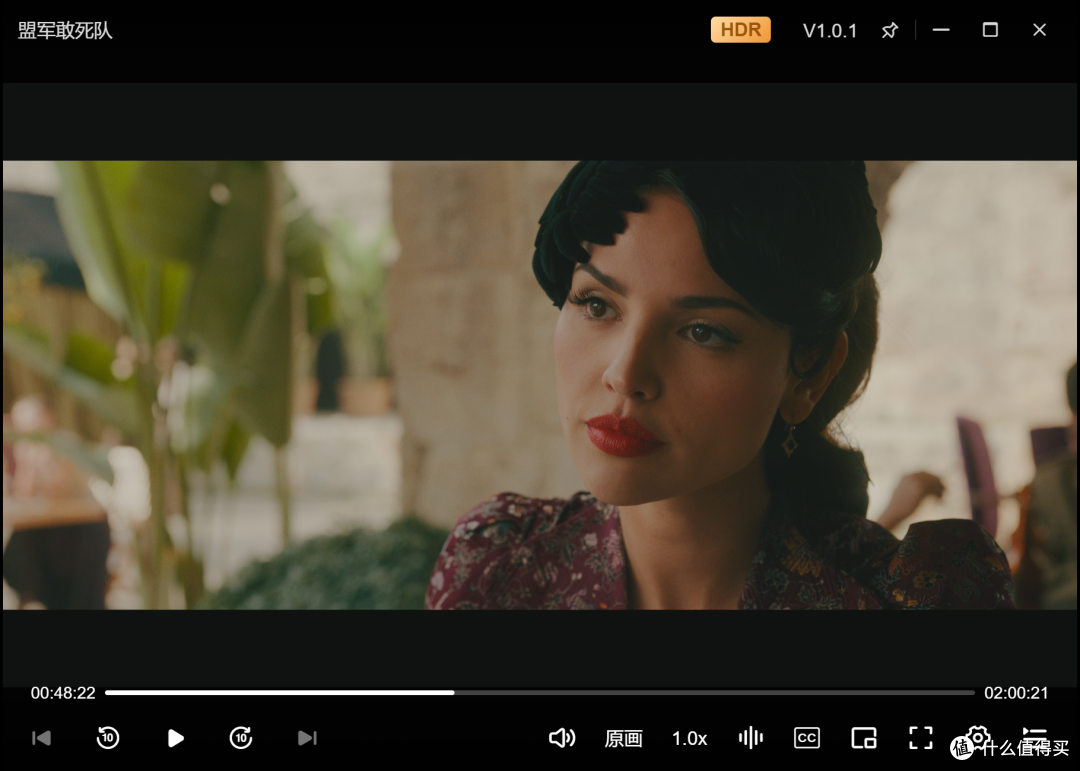This screenshot has height=771, width=1080.
Task: Open the playlist icon
Action: (1035, 736)
